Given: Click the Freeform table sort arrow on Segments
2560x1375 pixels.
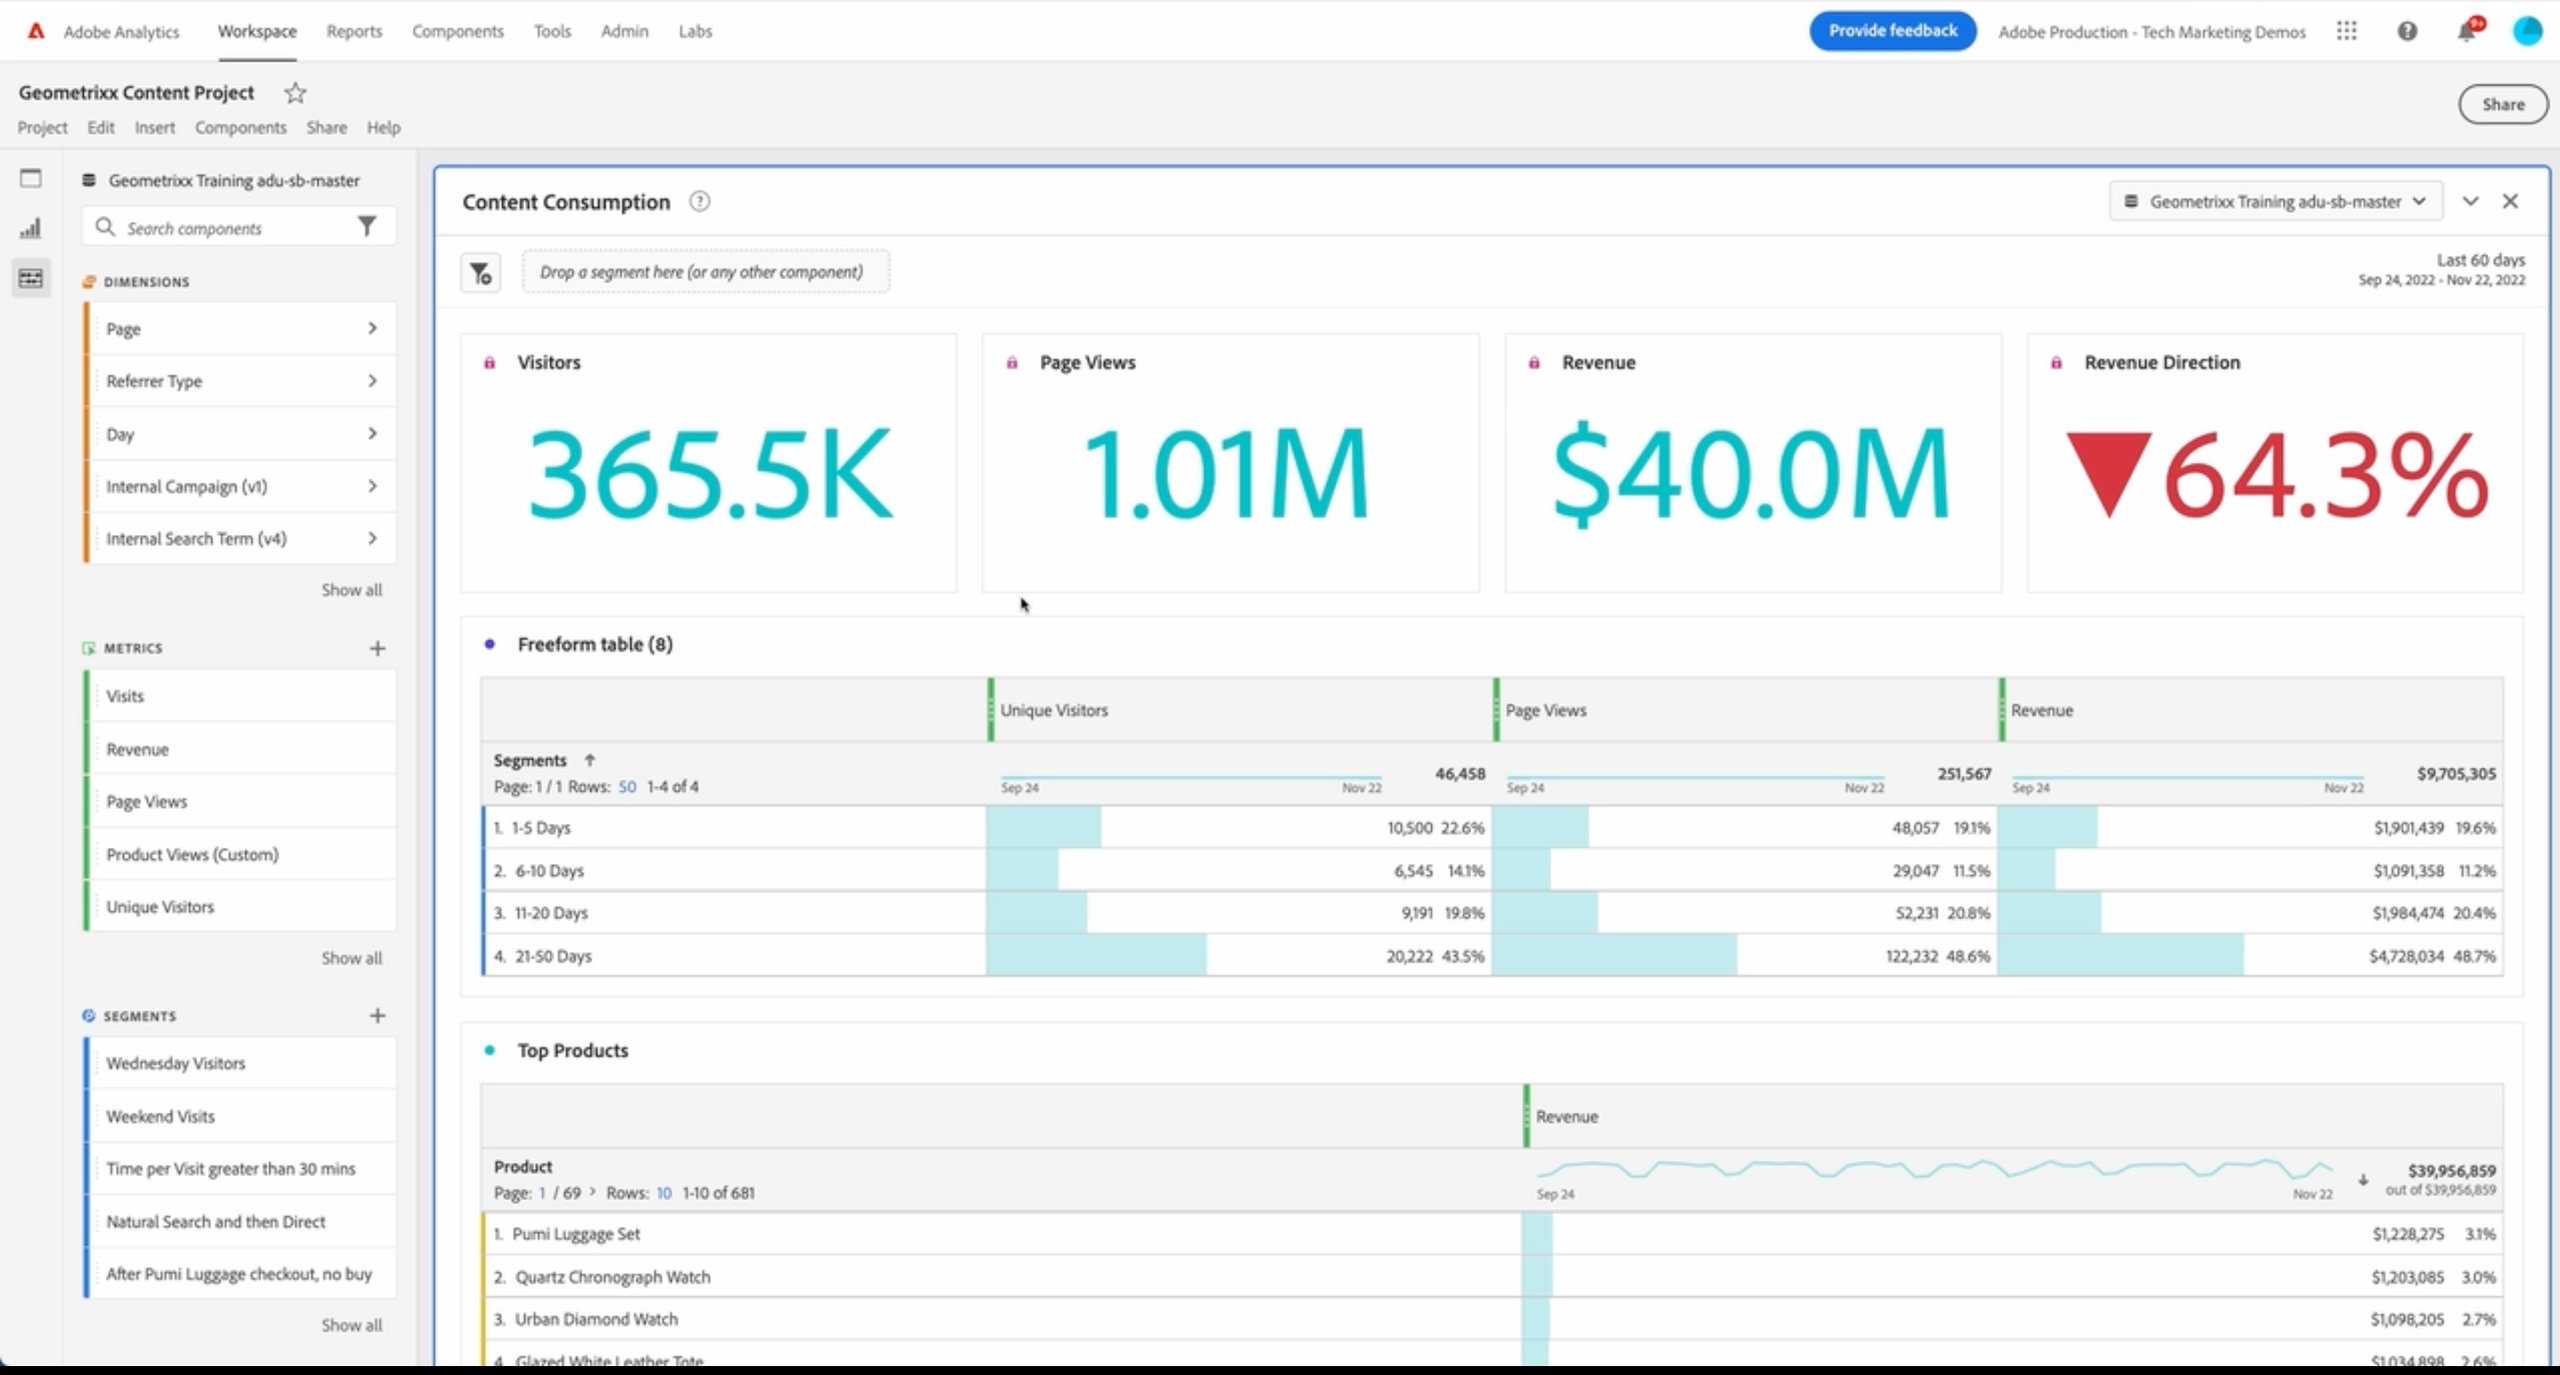Looking at the screenshot, I should coord(588,759).
